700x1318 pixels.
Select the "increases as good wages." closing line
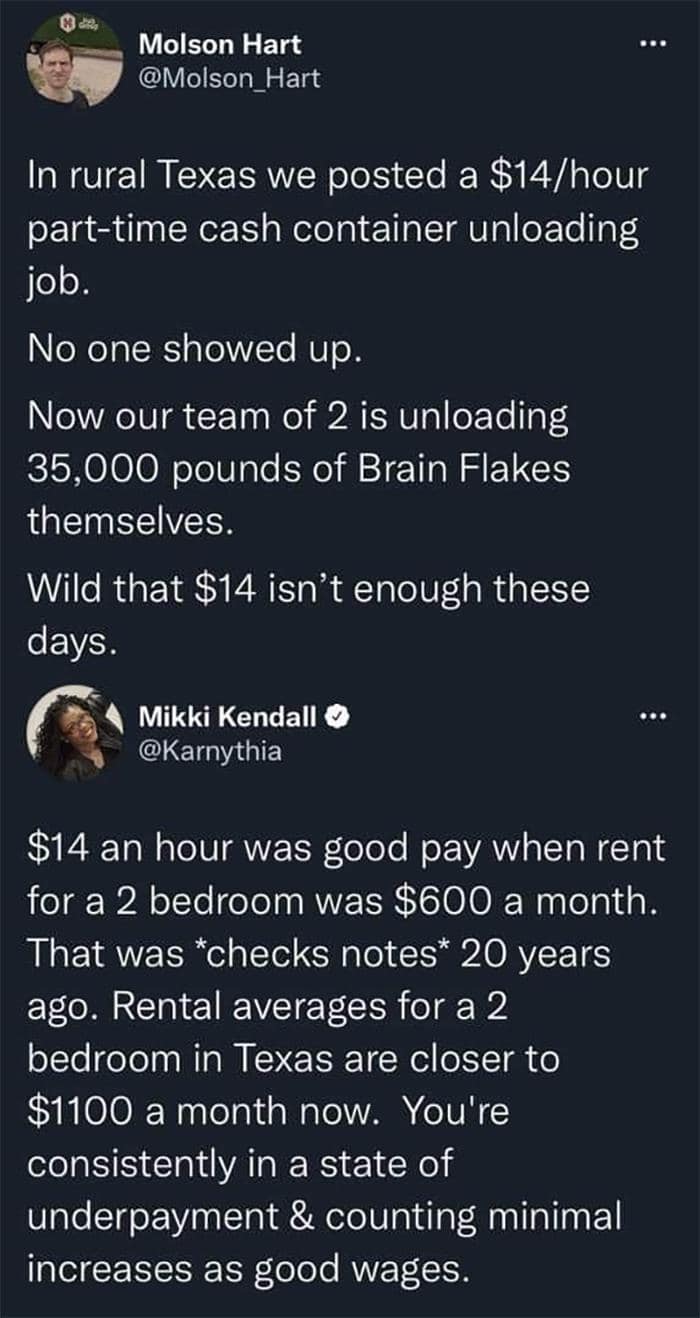[248, 1270]
